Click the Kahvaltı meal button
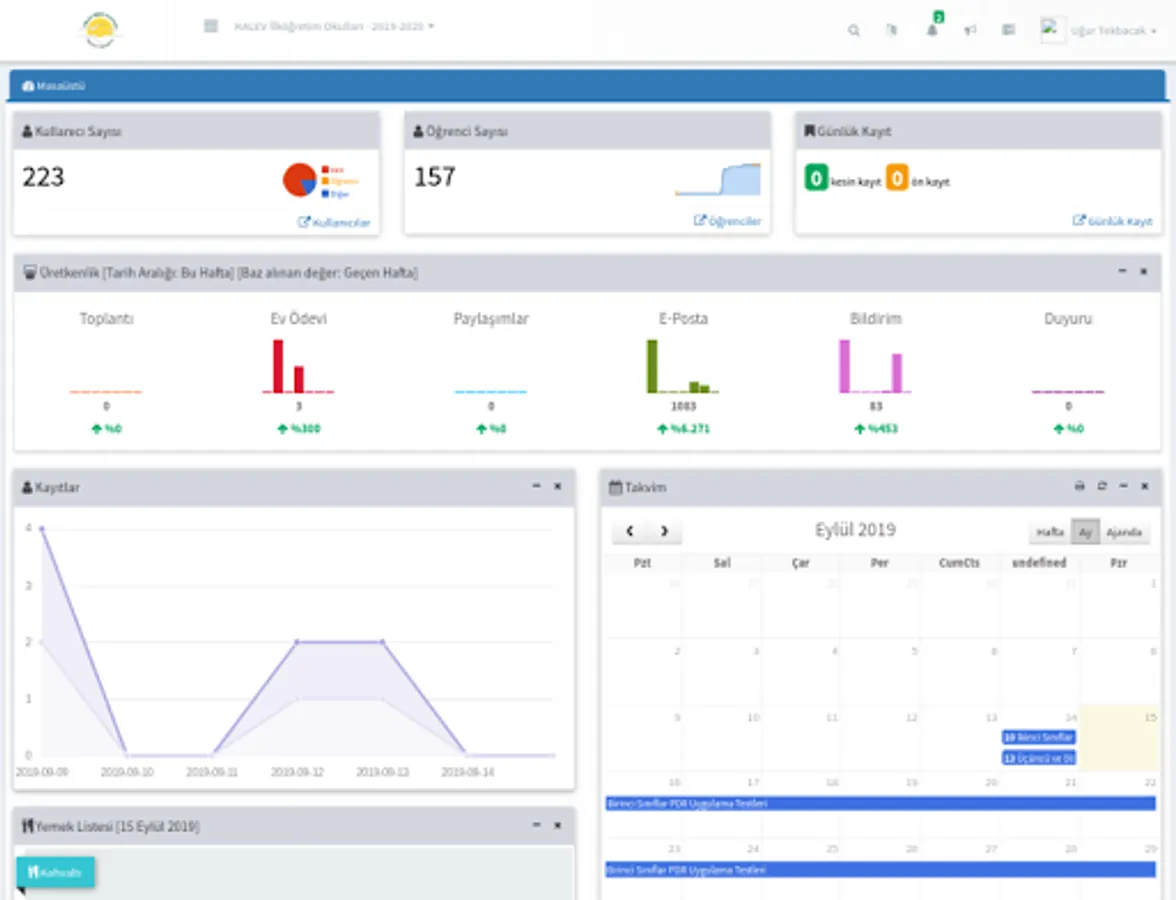The width and height of the screenshot is (1176, 900). click(56, 872)
